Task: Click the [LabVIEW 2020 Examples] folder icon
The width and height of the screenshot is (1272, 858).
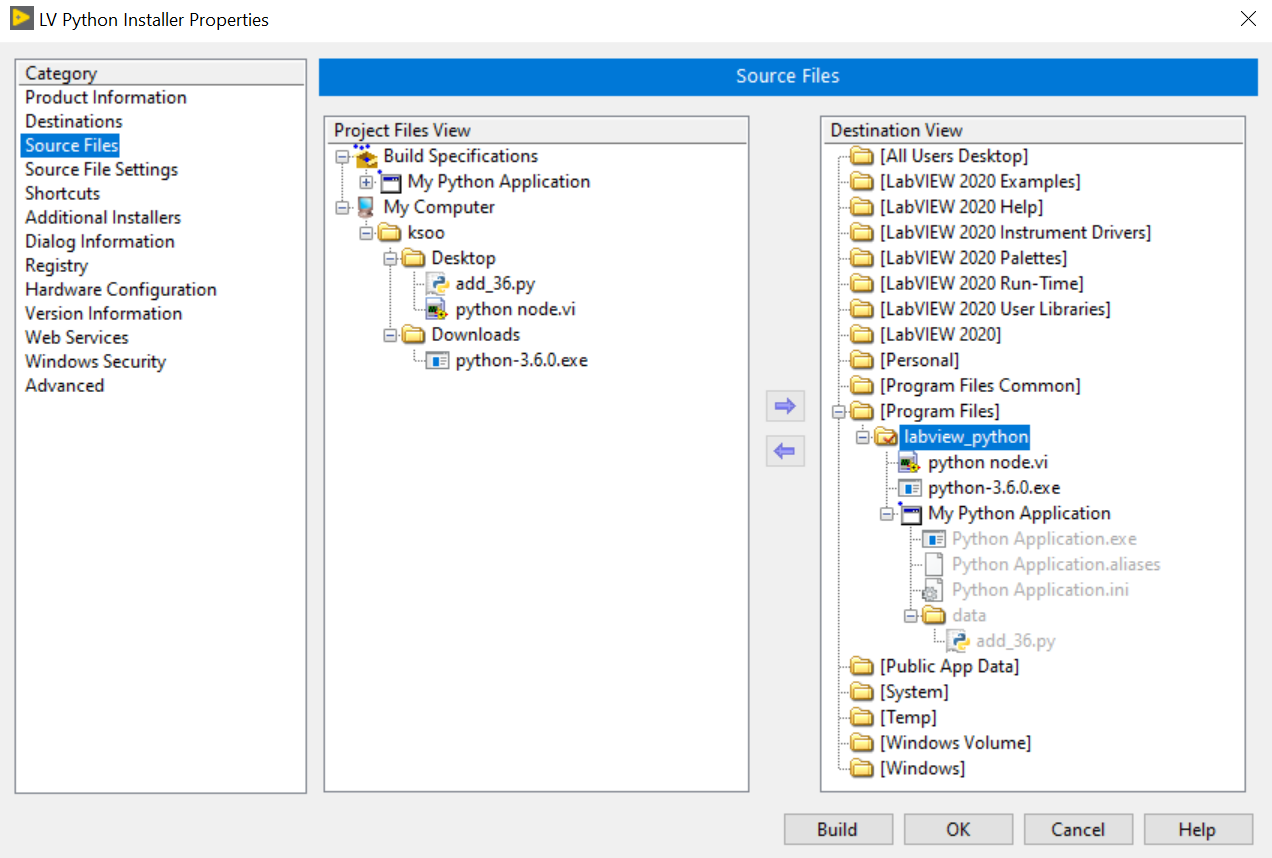Action: 861,182
